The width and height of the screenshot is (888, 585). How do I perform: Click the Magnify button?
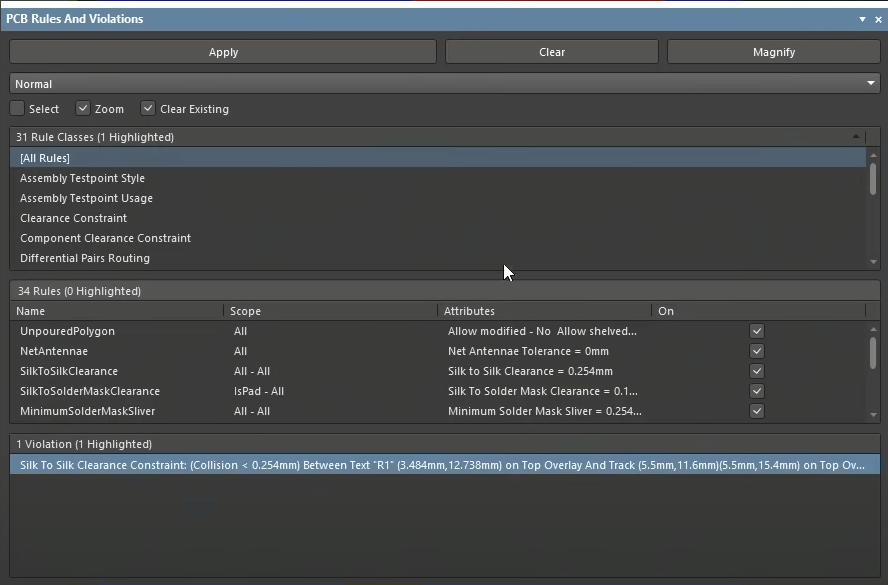tap(773, 52)
